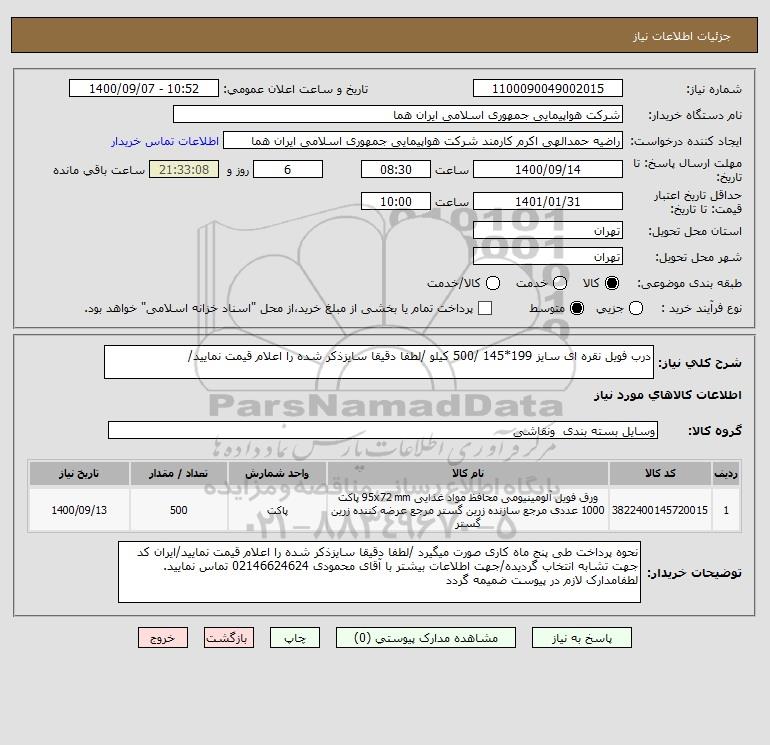Choose the متوسط purchase type radio
Screen dimensions: 770x745
577,308
